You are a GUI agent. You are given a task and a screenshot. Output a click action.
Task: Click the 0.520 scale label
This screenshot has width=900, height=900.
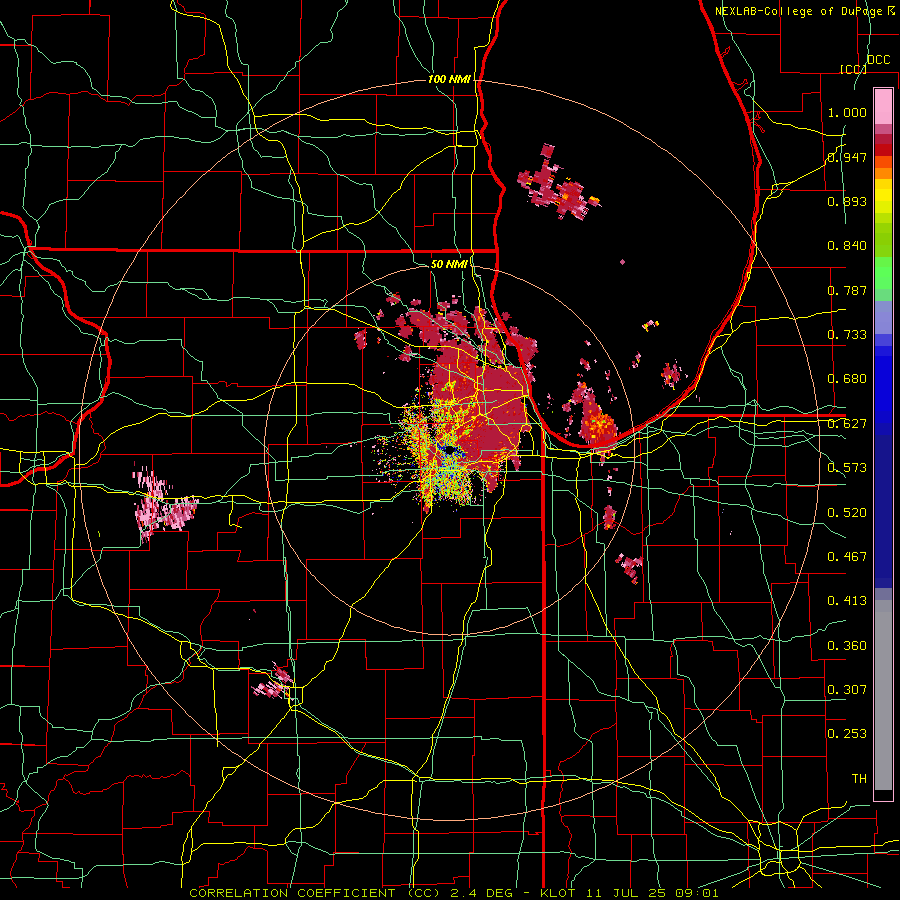point(847,513)
